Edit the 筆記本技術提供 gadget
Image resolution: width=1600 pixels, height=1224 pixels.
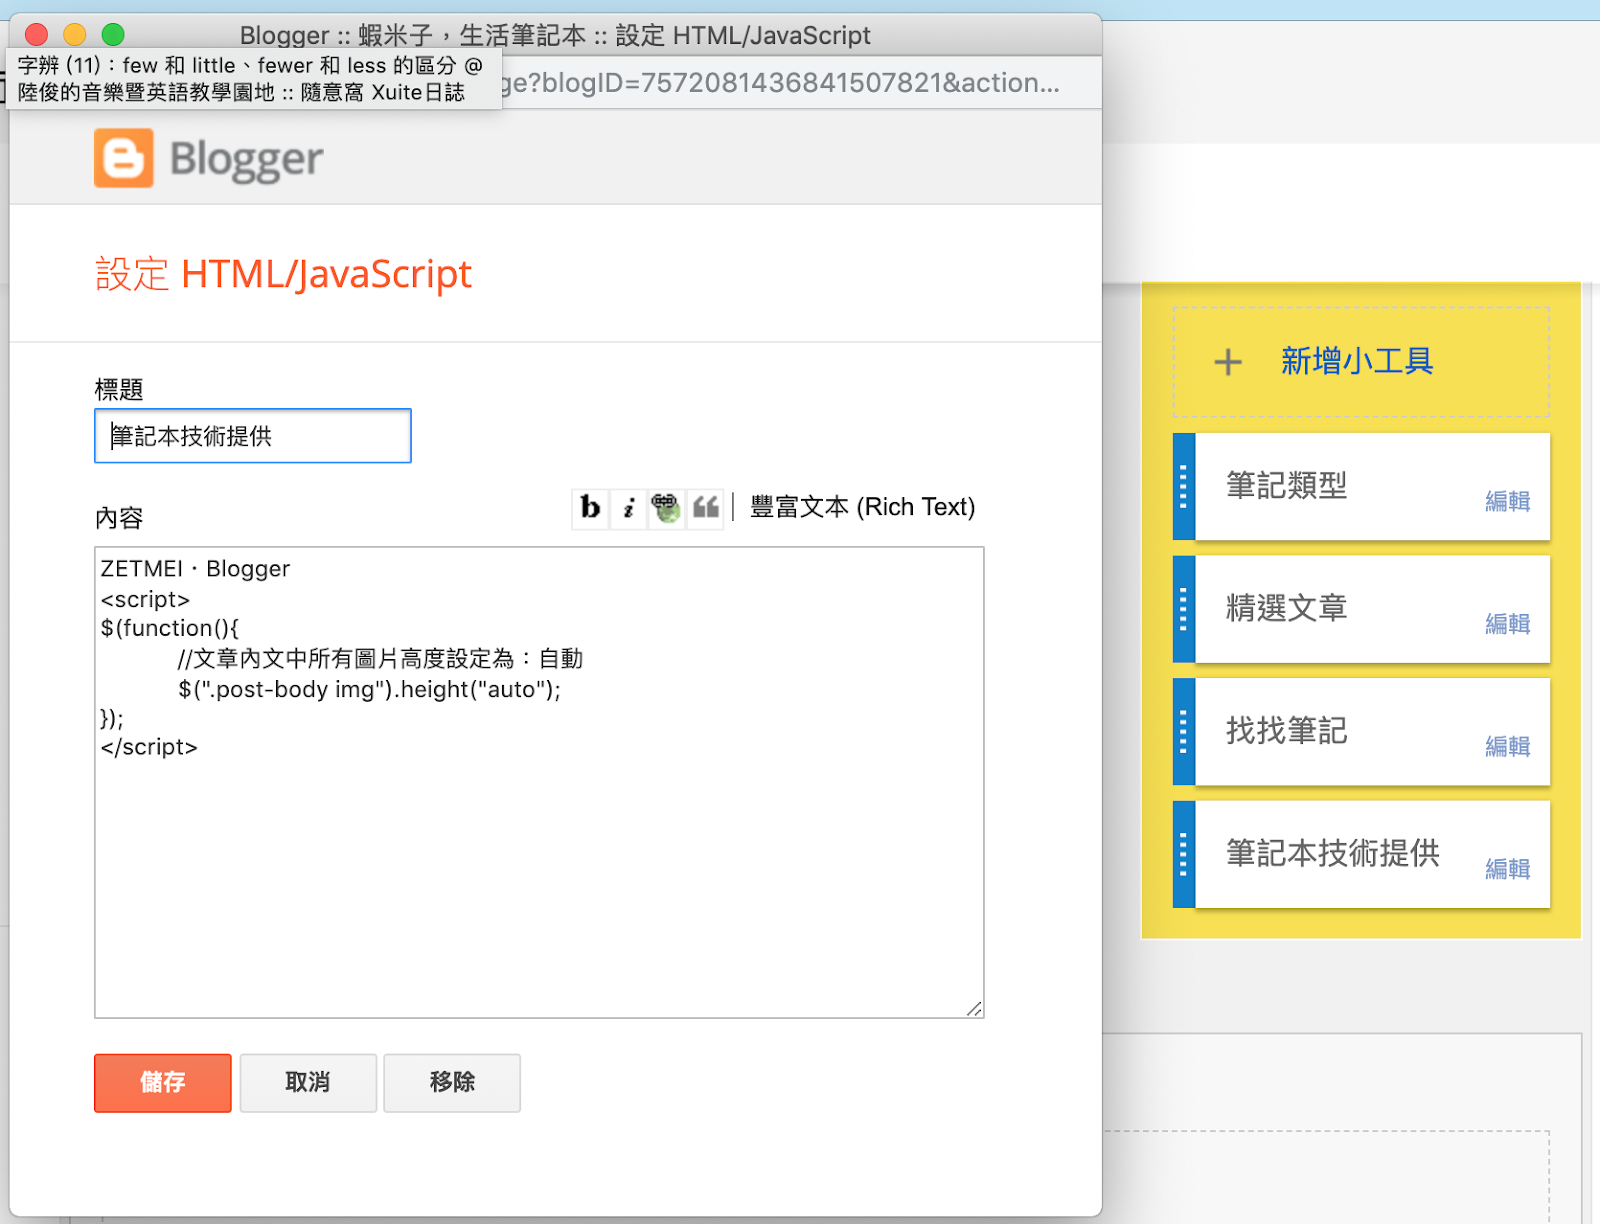pyautogui.click(x=1507, y=869)
